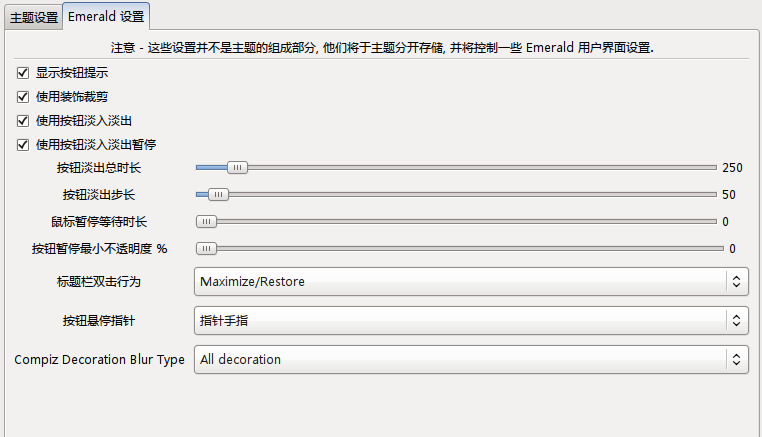Disable the 使用按钮淡入淡出 checkbox

pyautogui.click(x=23, y=121)
